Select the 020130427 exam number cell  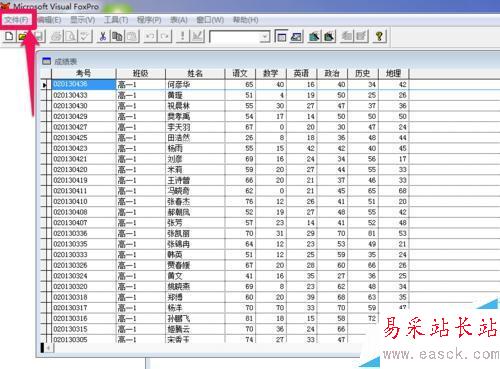point(84,127)
